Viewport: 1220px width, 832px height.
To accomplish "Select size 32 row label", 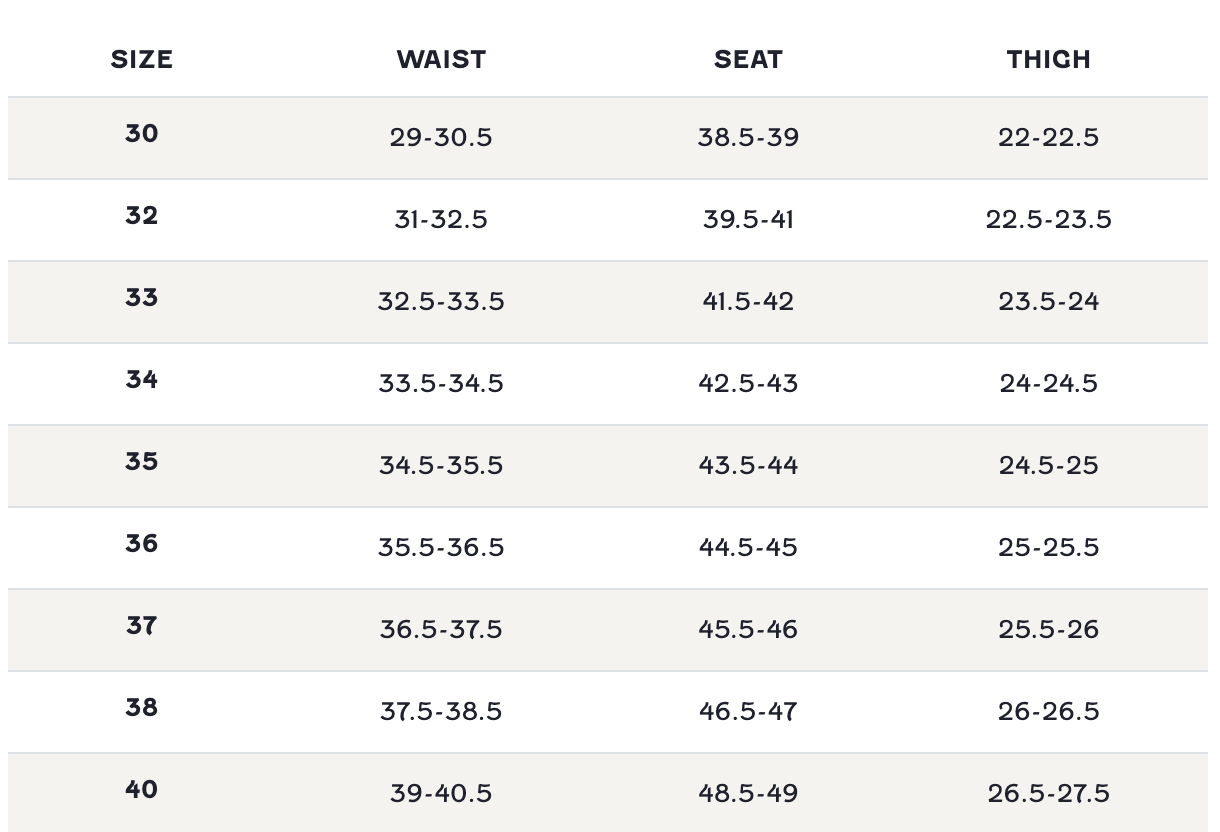I will (141, 215).
